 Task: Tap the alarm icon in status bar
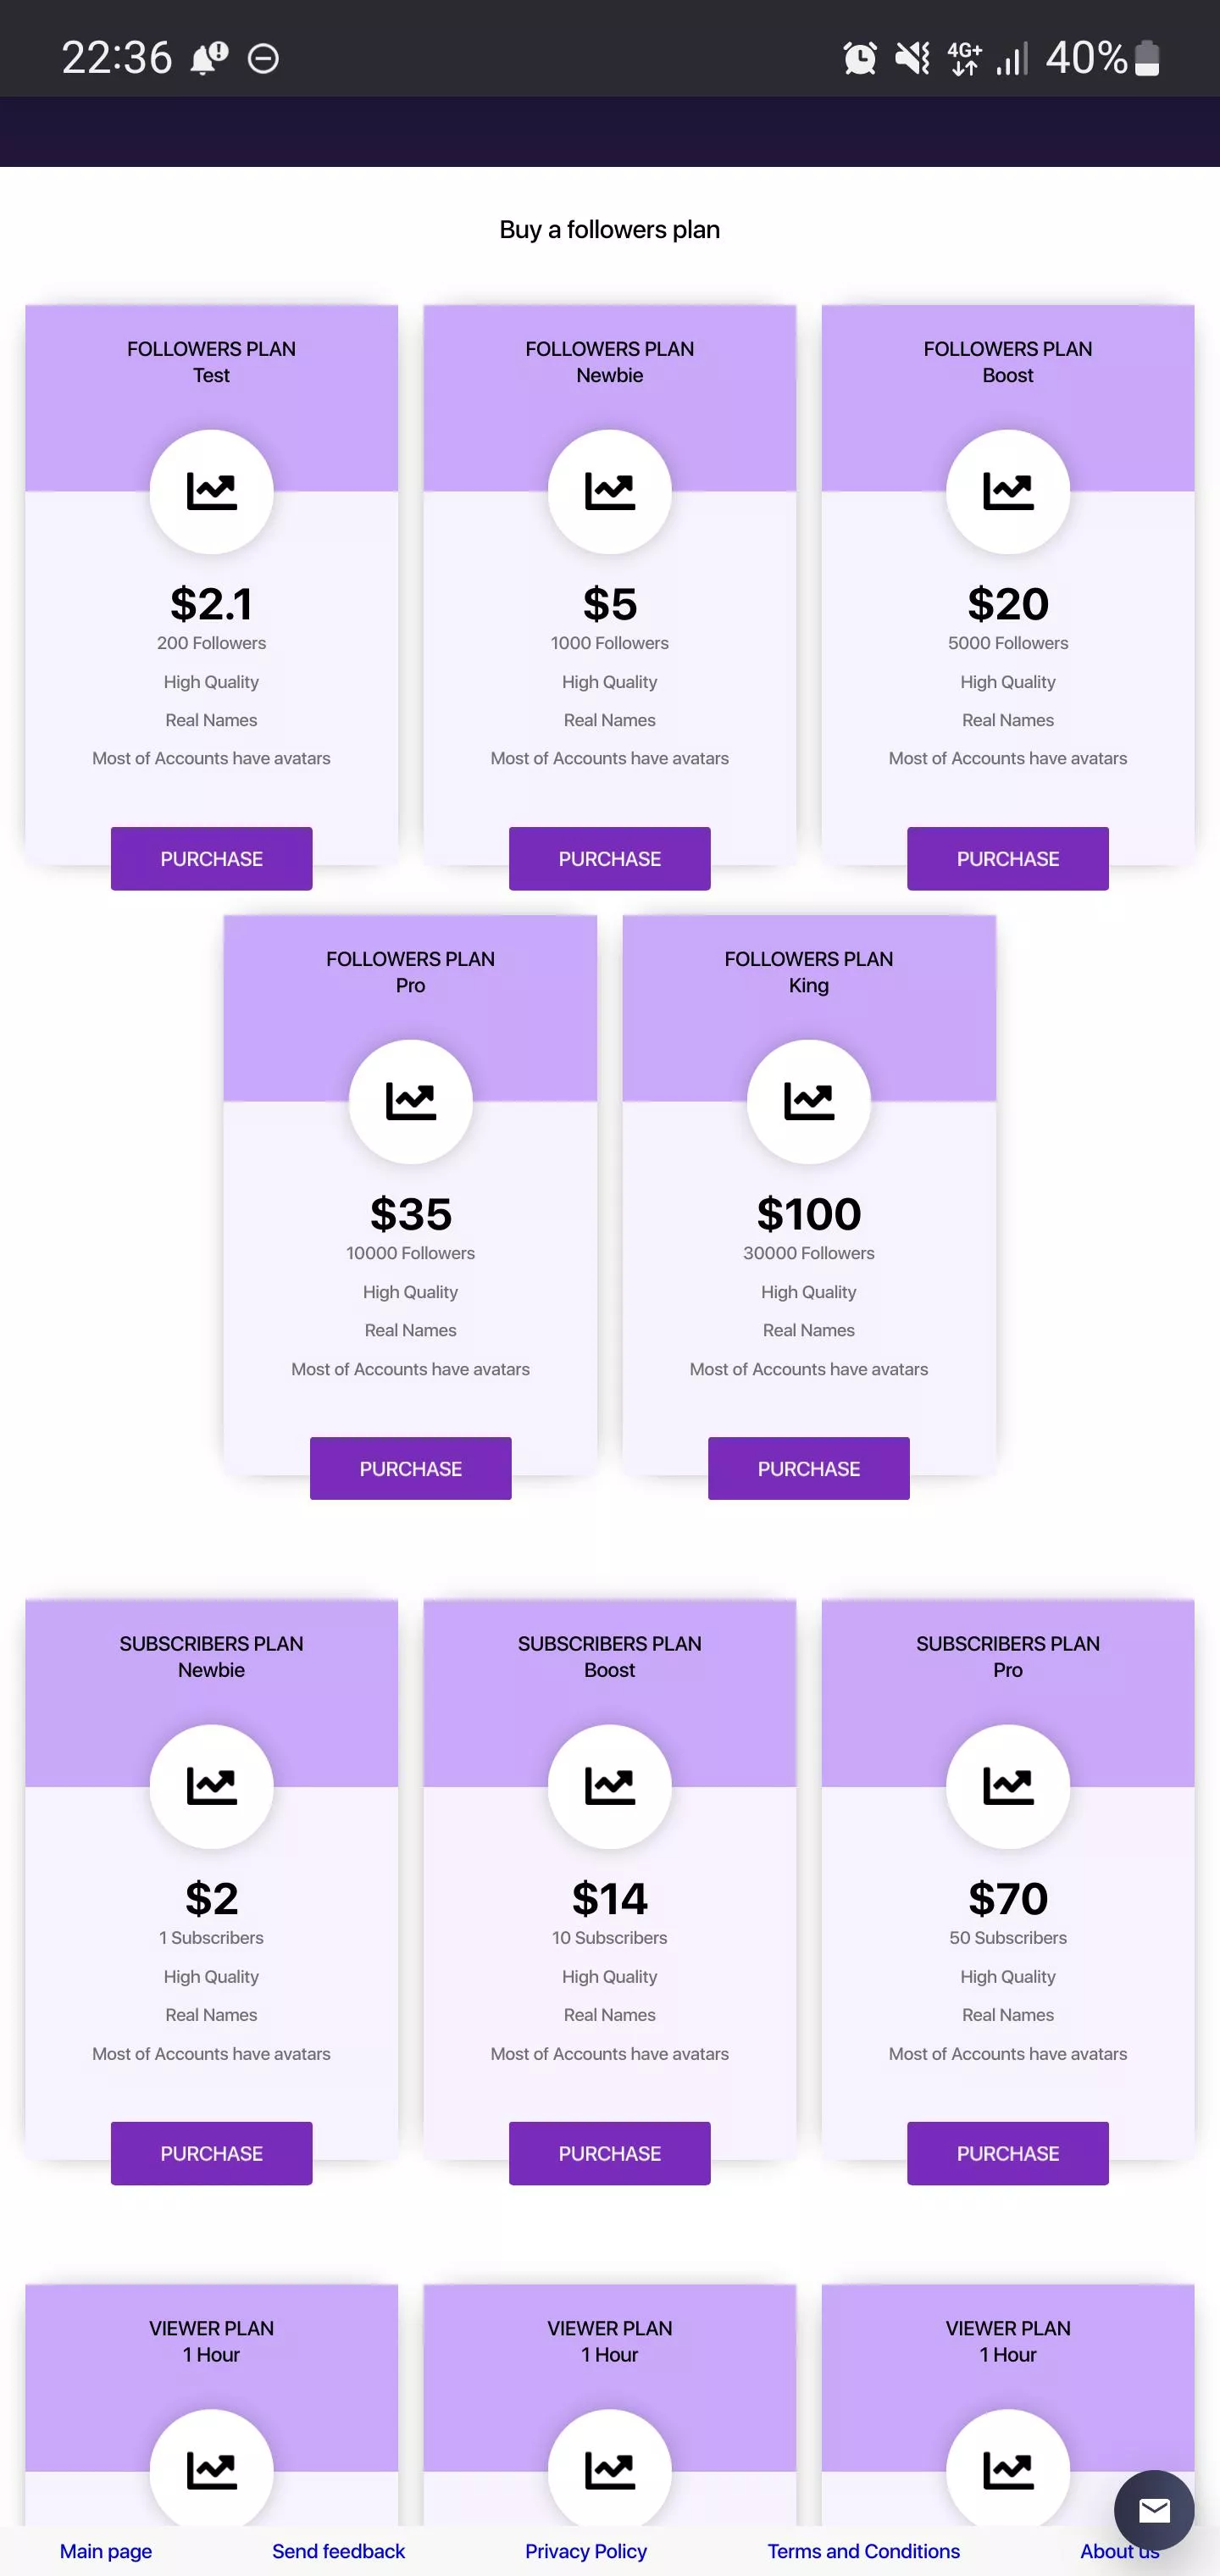click(859, 58)
